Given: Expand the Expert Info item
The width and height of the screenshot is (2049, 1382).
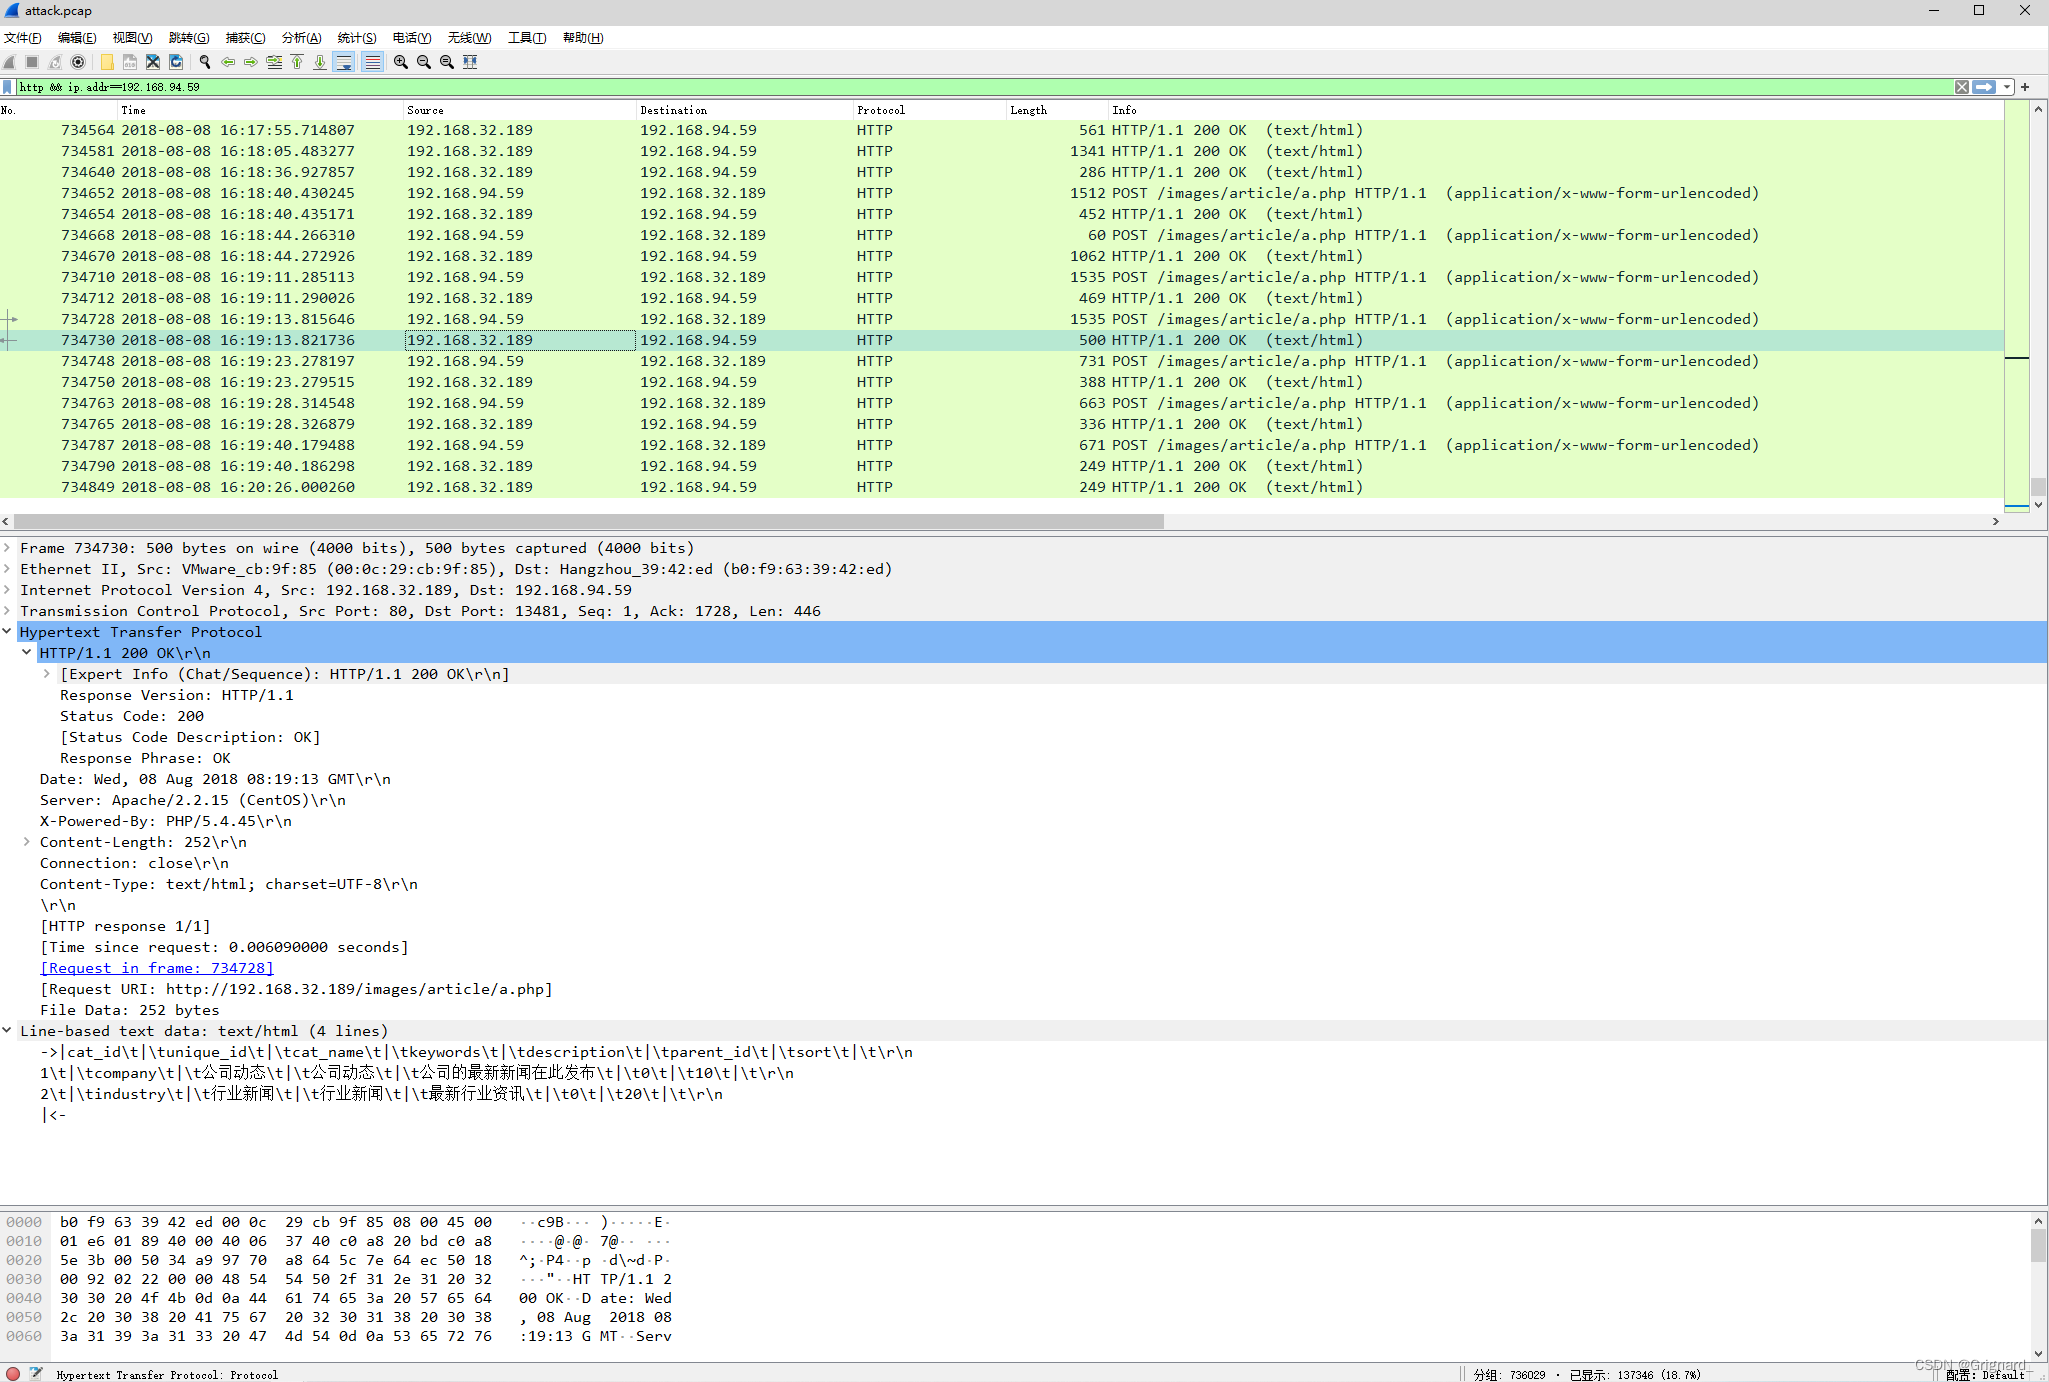Looking at the screenshot, I should click(x=47, y=674).
